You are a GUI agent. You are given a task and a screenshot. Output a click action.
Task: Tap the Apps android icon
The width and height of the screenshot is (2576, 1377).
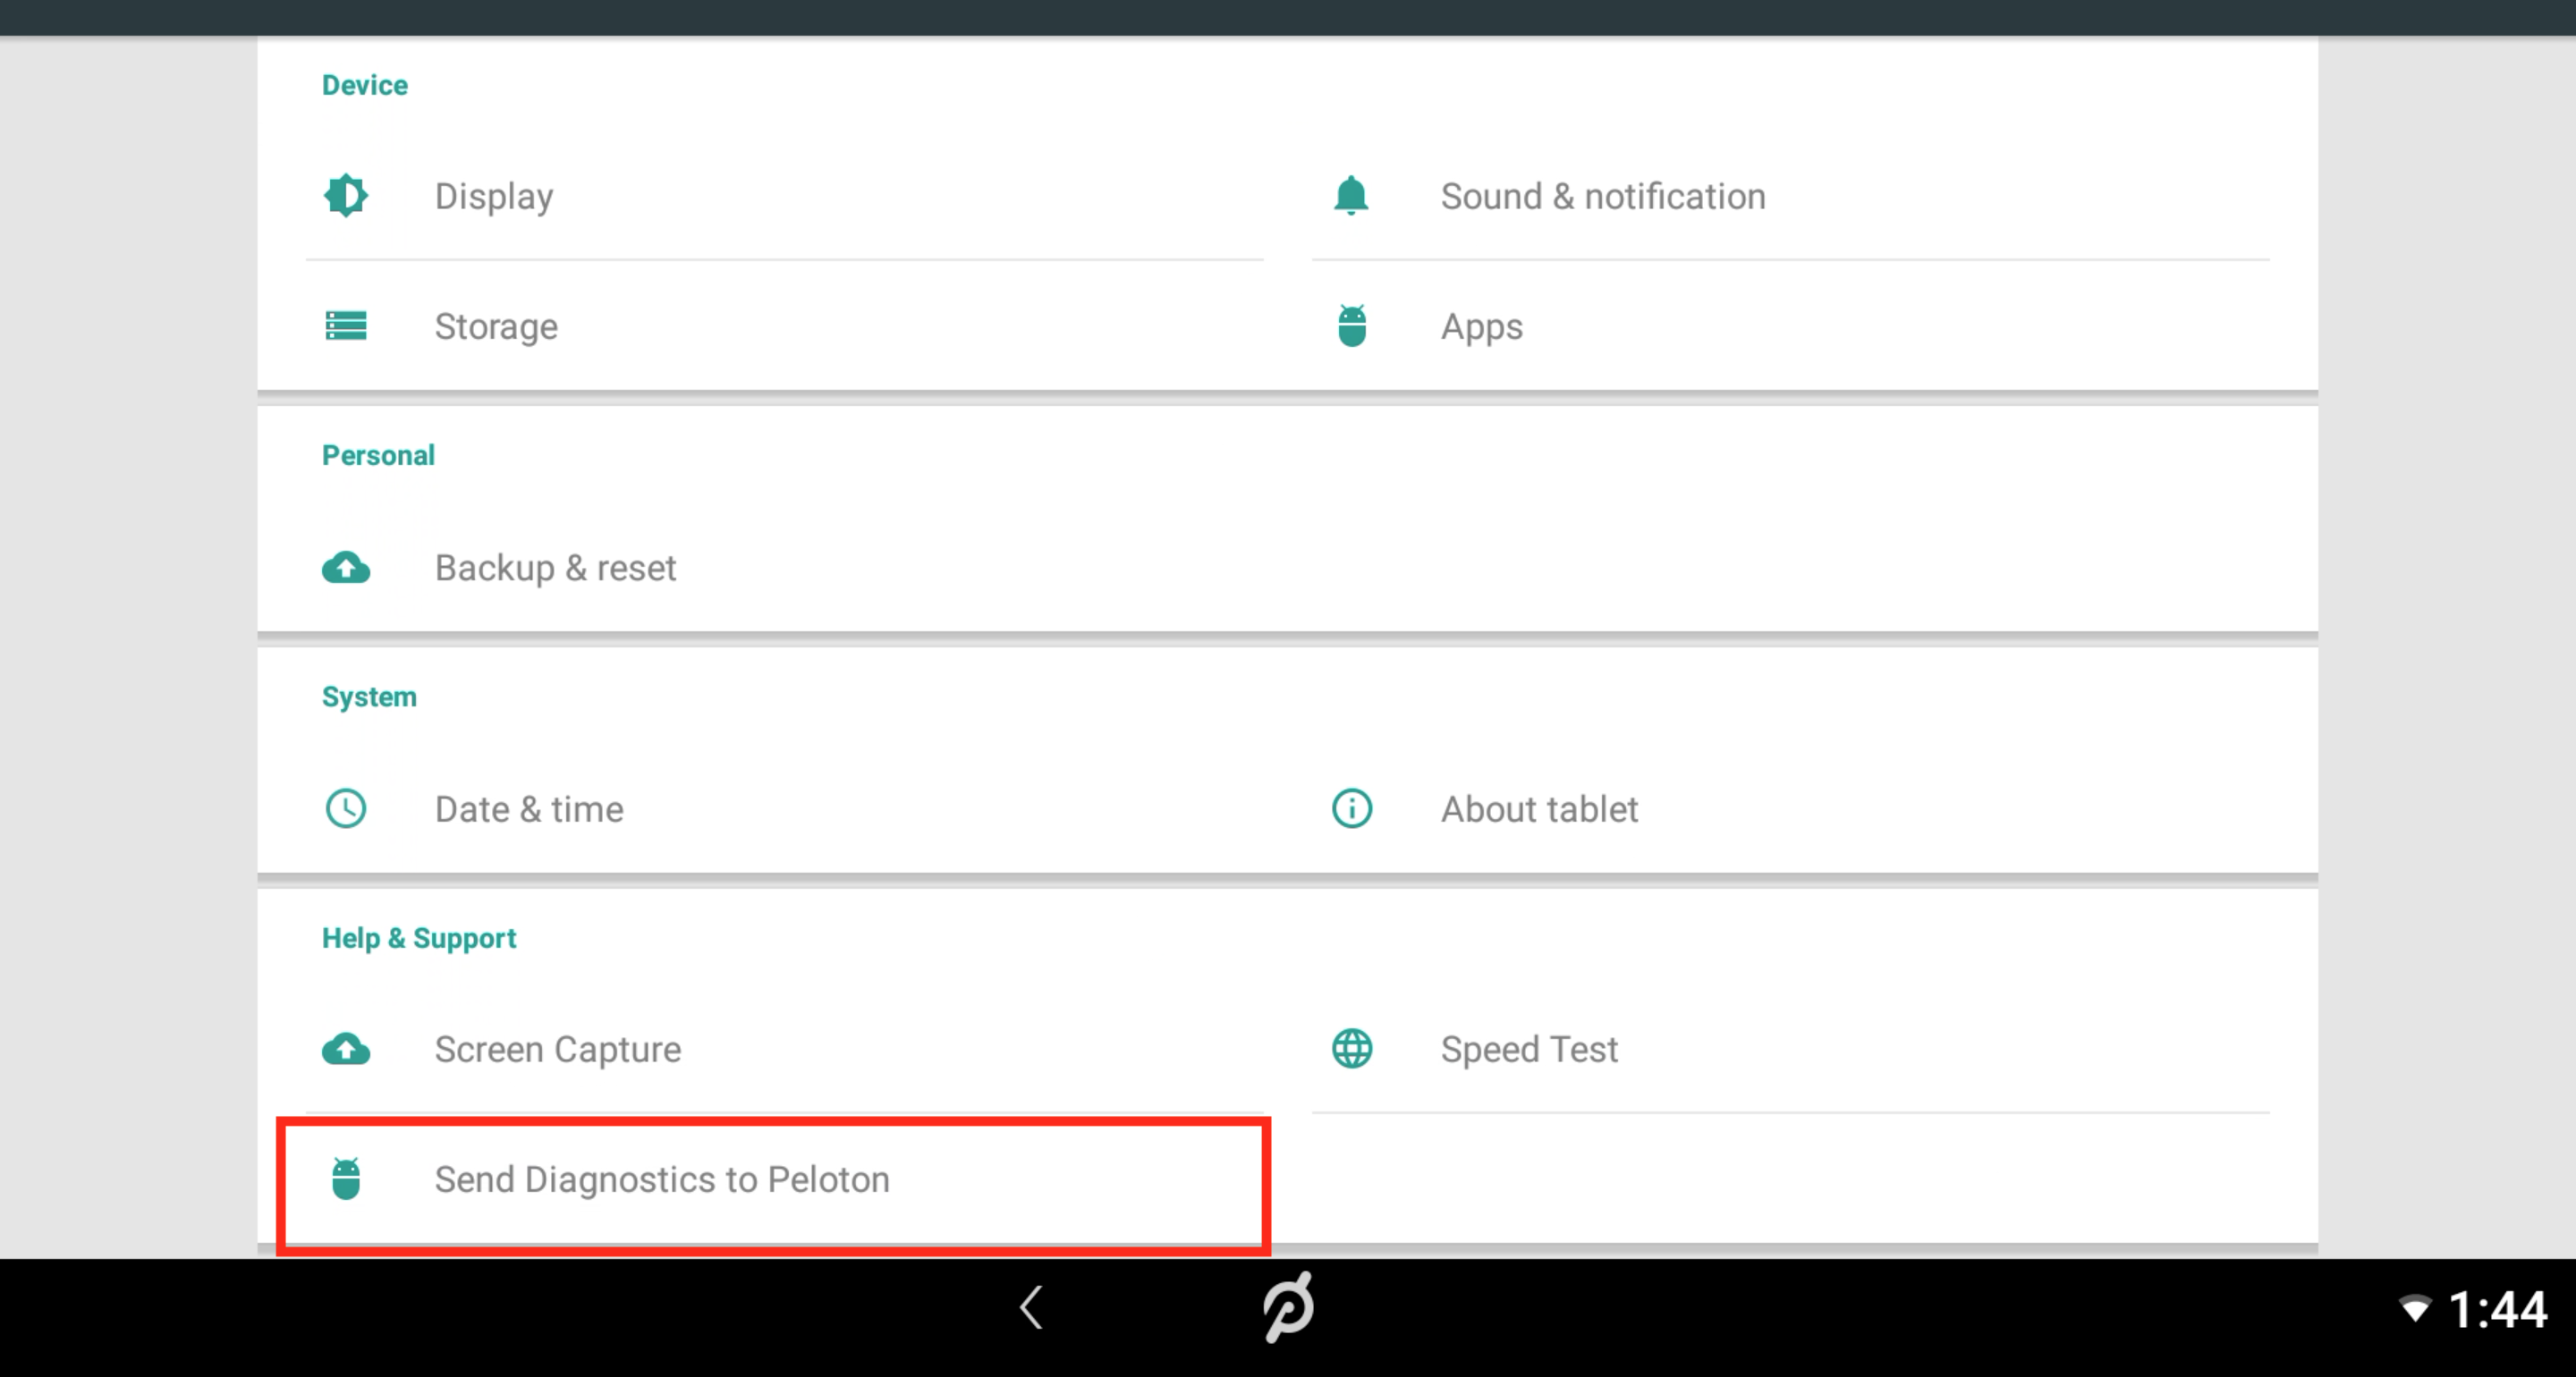[1352, 326]
